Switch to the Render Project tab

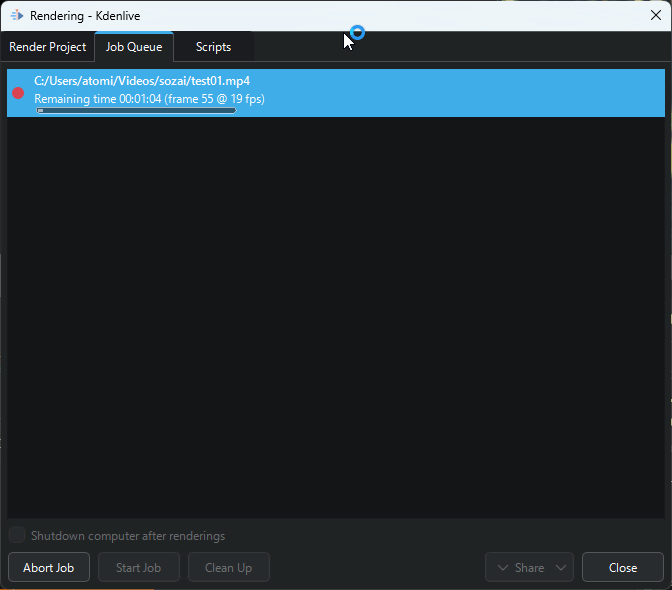pyautogui.click(x=47, y=47)
